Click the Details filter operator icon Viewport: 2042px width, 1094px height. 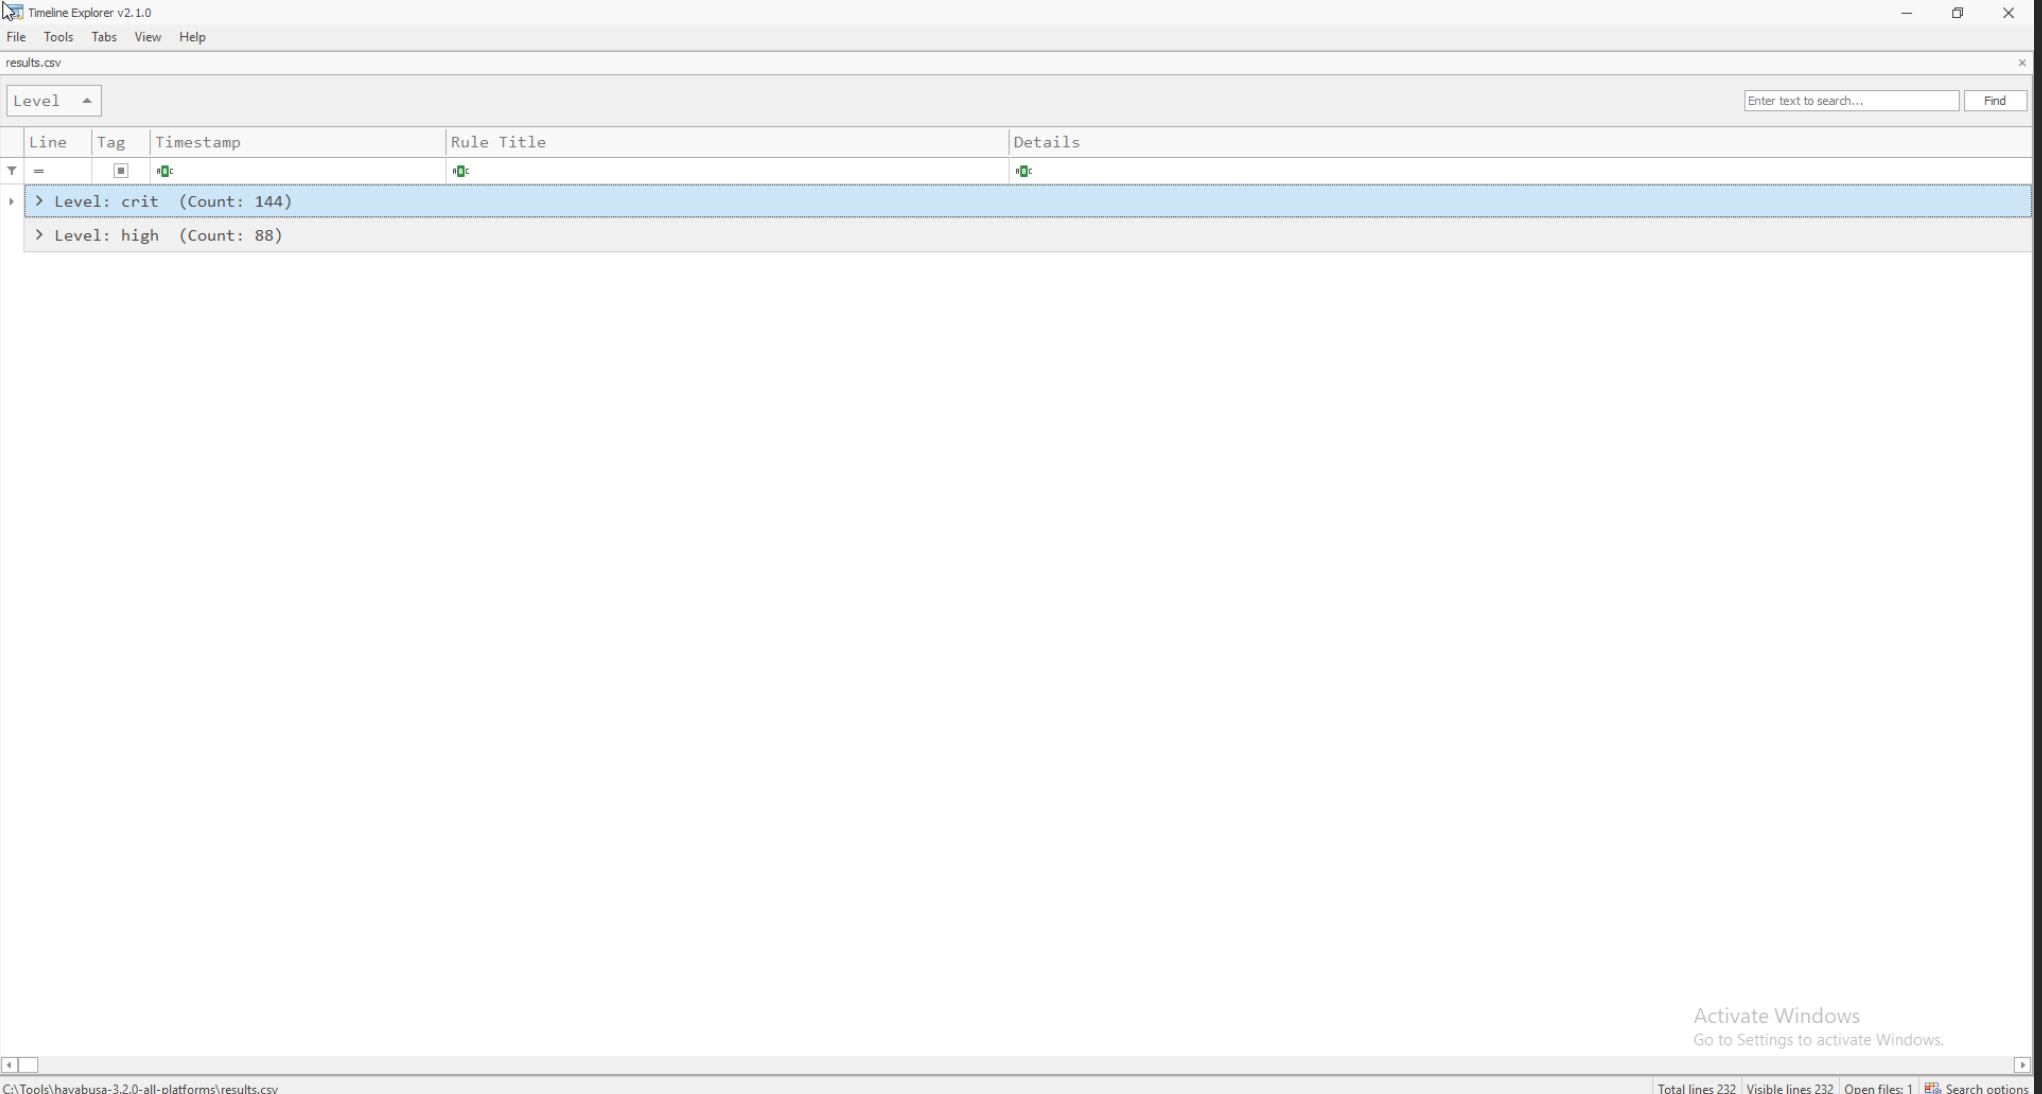pos(1023,171)
